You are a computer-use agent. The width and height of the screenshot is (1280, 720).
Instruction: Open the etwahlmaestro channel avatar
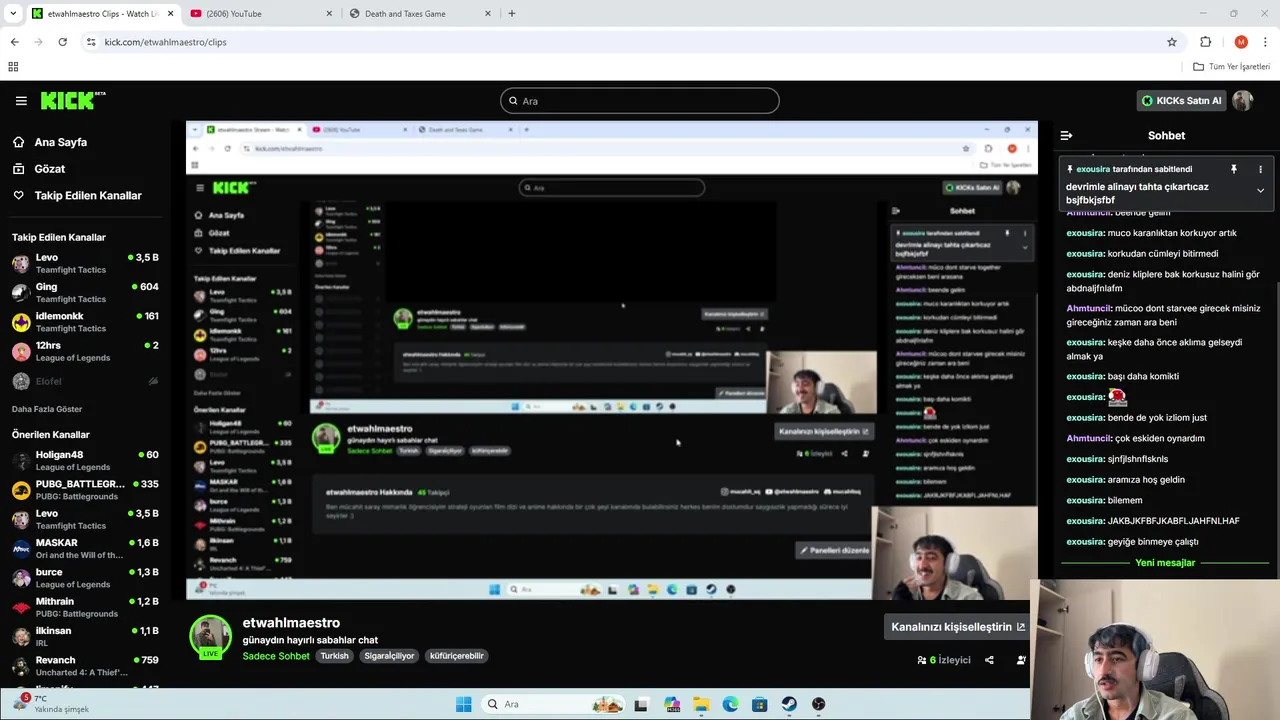point(211,637)
